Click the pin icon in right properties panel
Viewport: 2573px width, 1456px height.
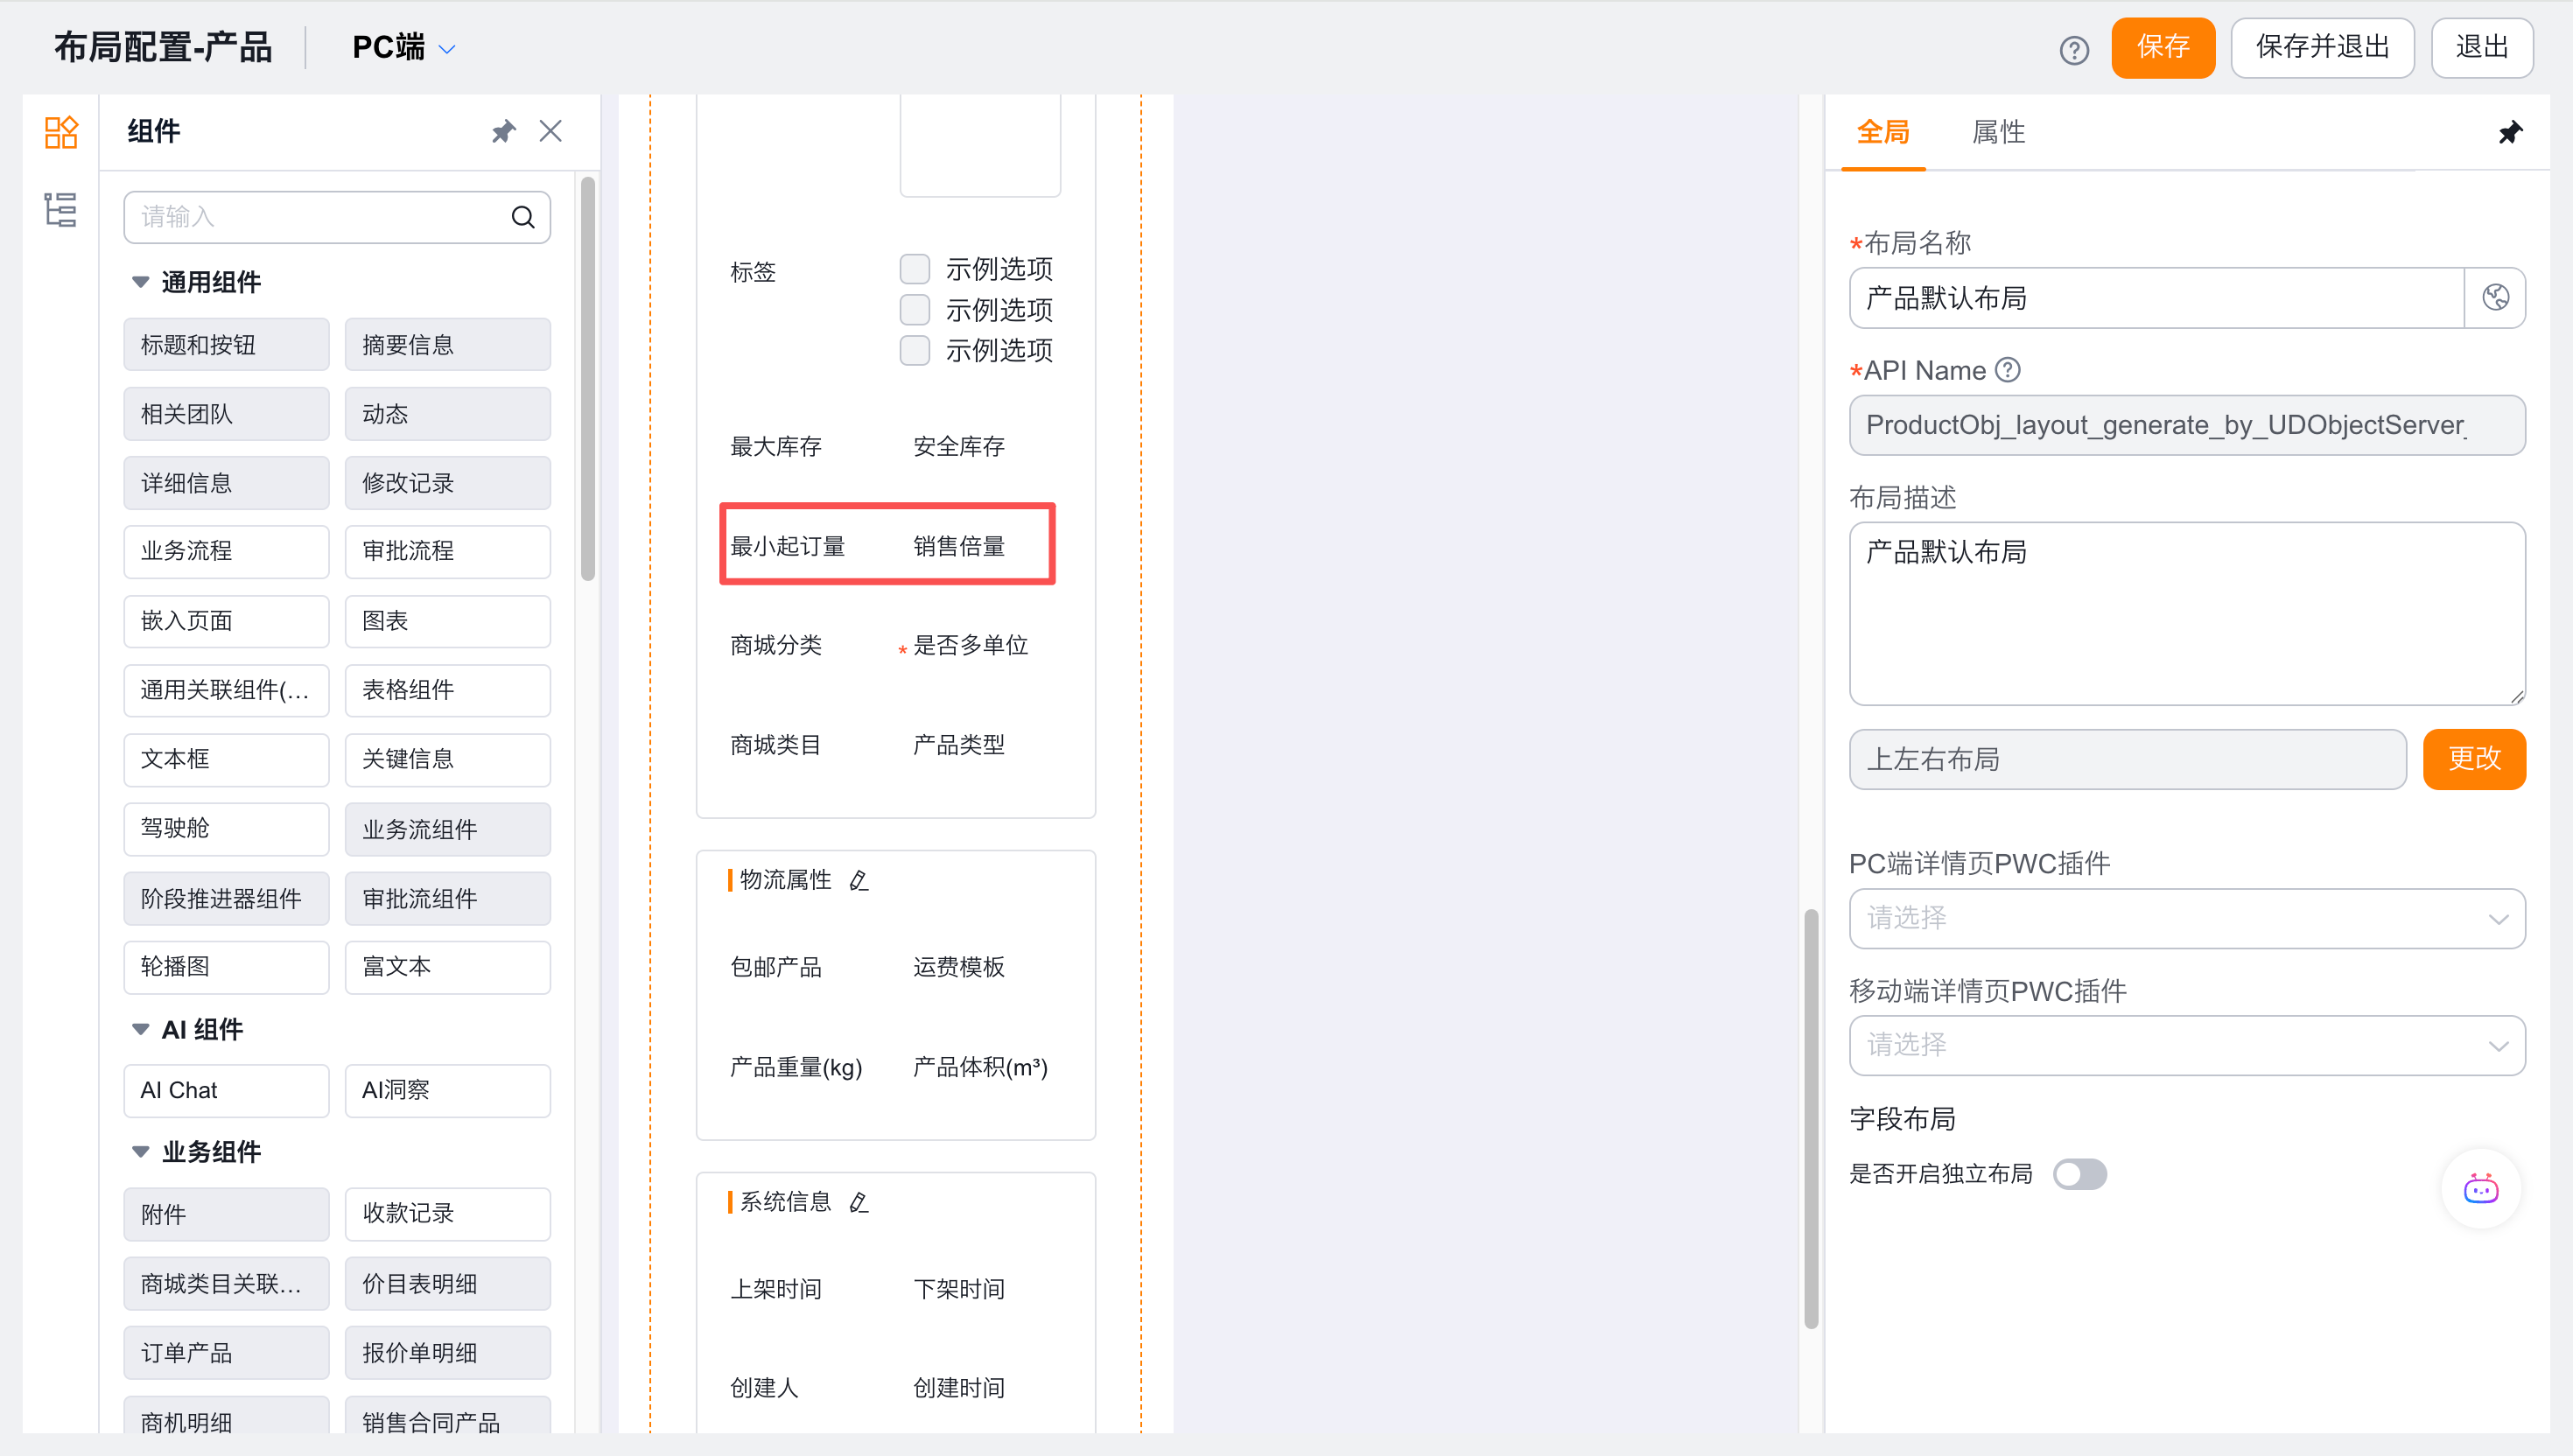point(2510,132)
